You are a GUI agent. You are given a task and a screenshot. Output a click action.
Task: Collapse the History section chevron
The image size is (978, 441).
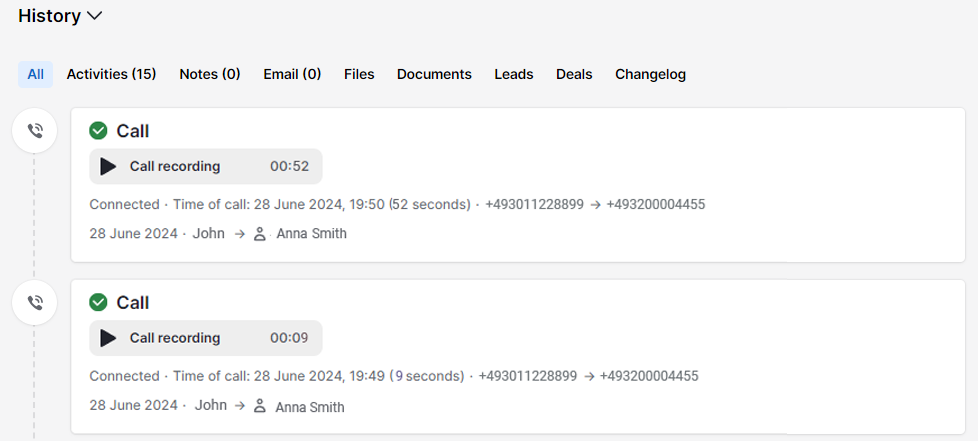[x=95, y=16]
